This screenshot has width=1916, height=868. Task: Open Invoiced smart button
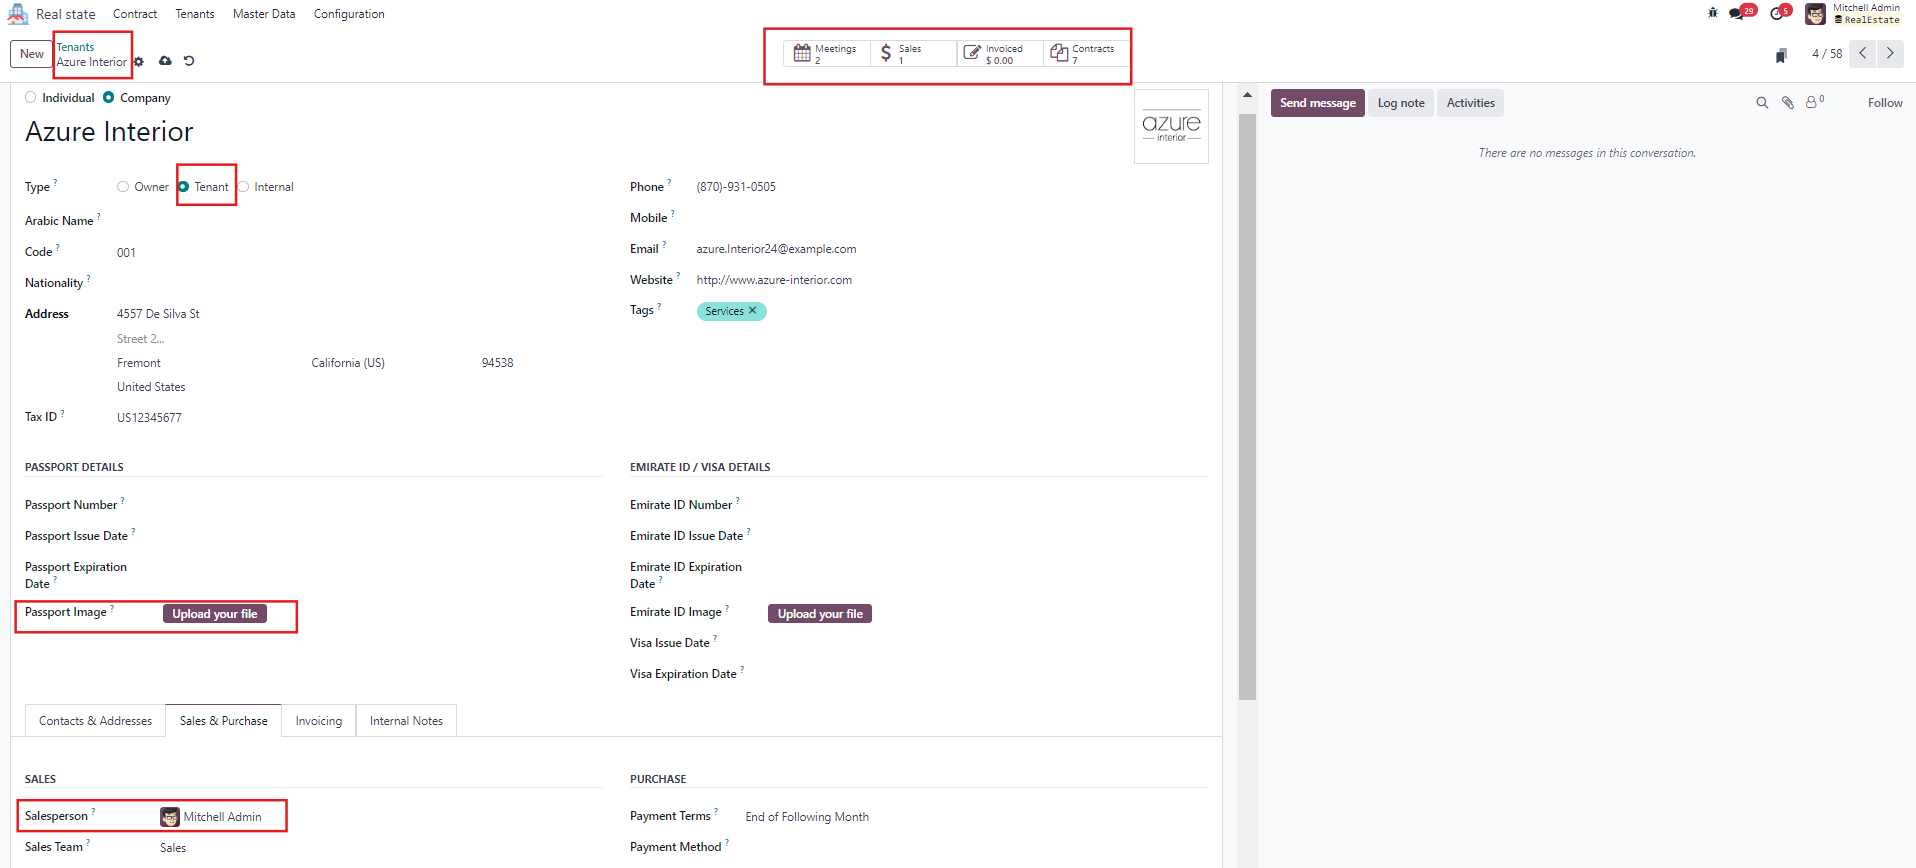pyautogui.click(x=1000, y=54)
